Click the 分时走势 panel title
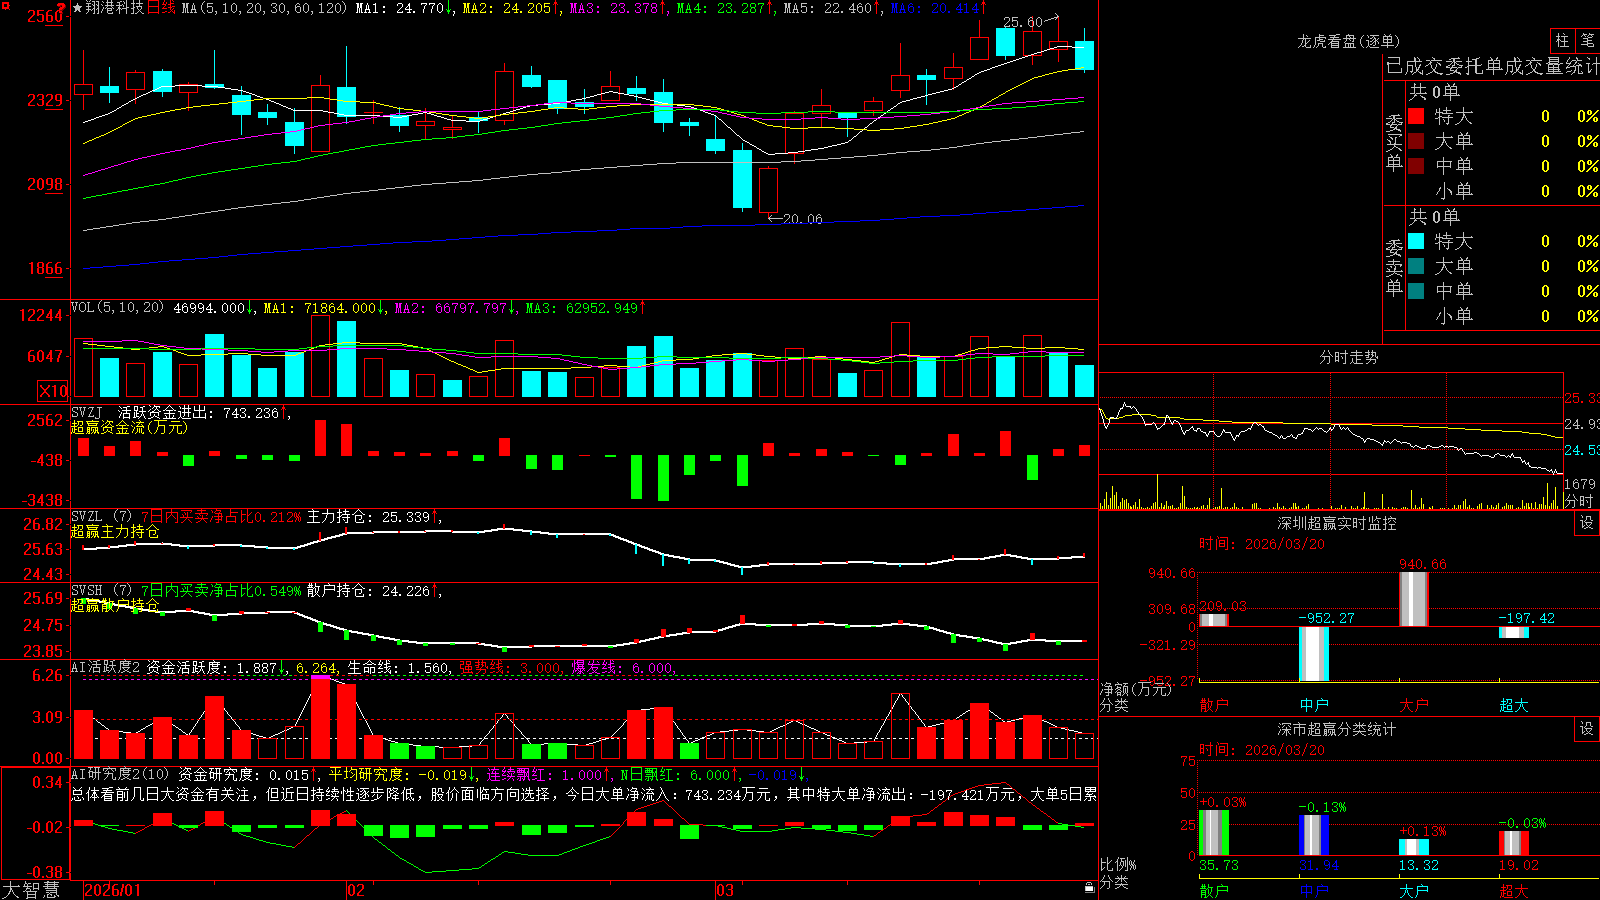This screenshot has height=900, width=1600. coord(1348,357)
